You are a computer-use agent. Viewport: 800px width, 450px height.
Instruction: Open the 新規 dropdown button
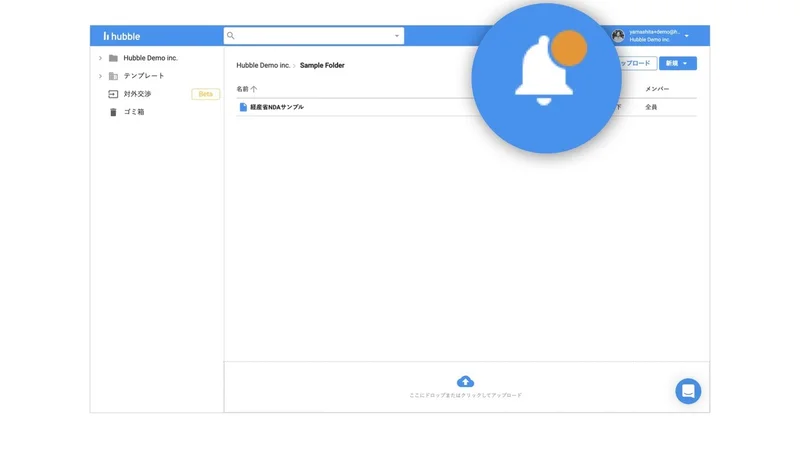point(678,63)
